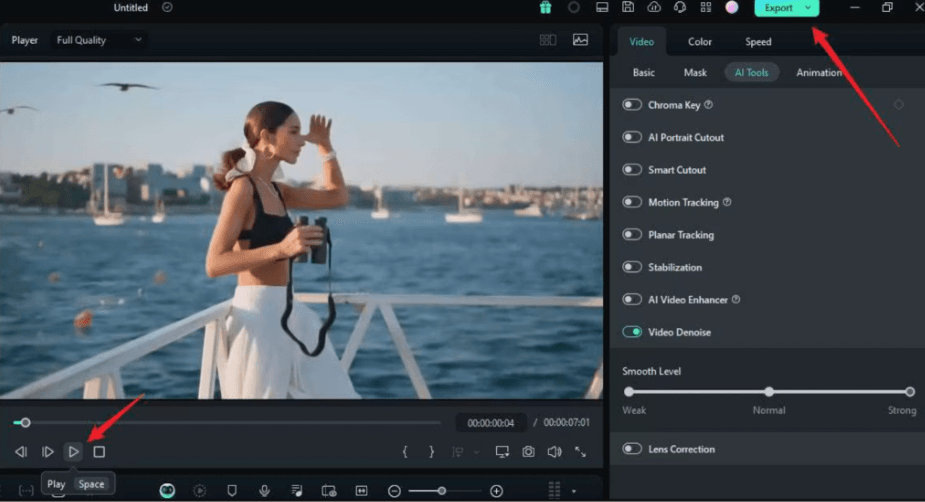Zoom out the timeline with the minus button
Screen dimensions: 925x502
pyautogui.click(x=394, y=491)
